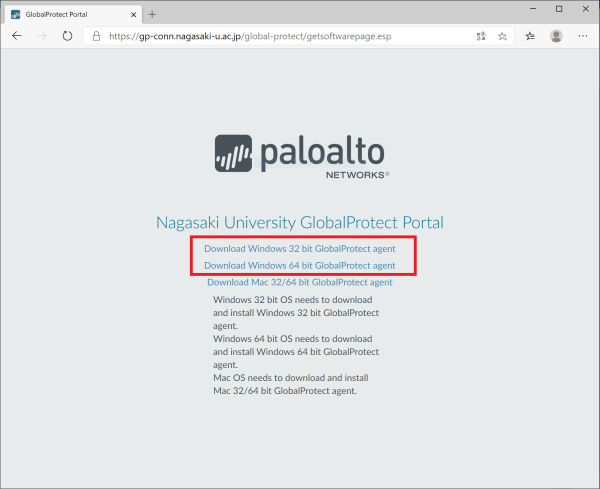Image resolution: width=600 pixels, height=489 pixels.
Task: Reload the page with the refresh icon
Action: [68, 35]
